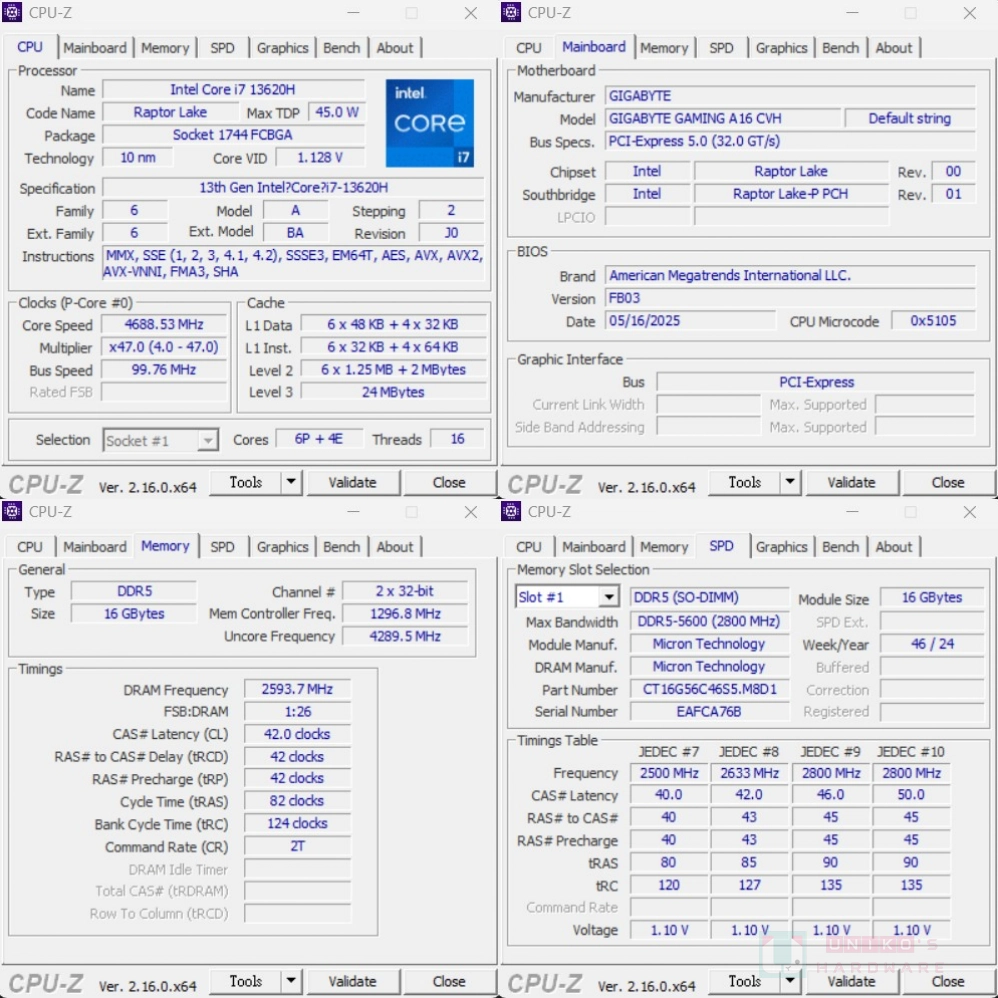Click Validate in the SPD-tab window
The width and height of the screenshot is (998, 998).
(x=852, y=981)
